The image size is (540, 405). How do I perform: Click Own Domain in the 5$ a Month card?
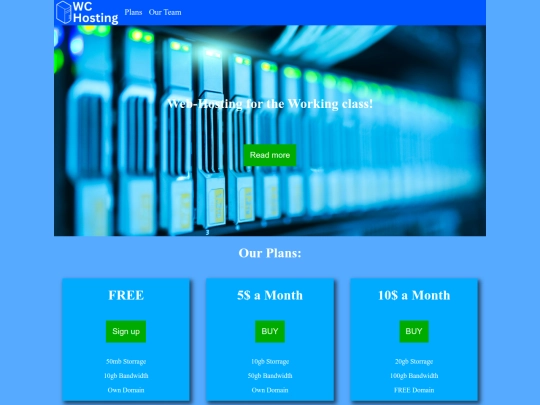point(270,390)
